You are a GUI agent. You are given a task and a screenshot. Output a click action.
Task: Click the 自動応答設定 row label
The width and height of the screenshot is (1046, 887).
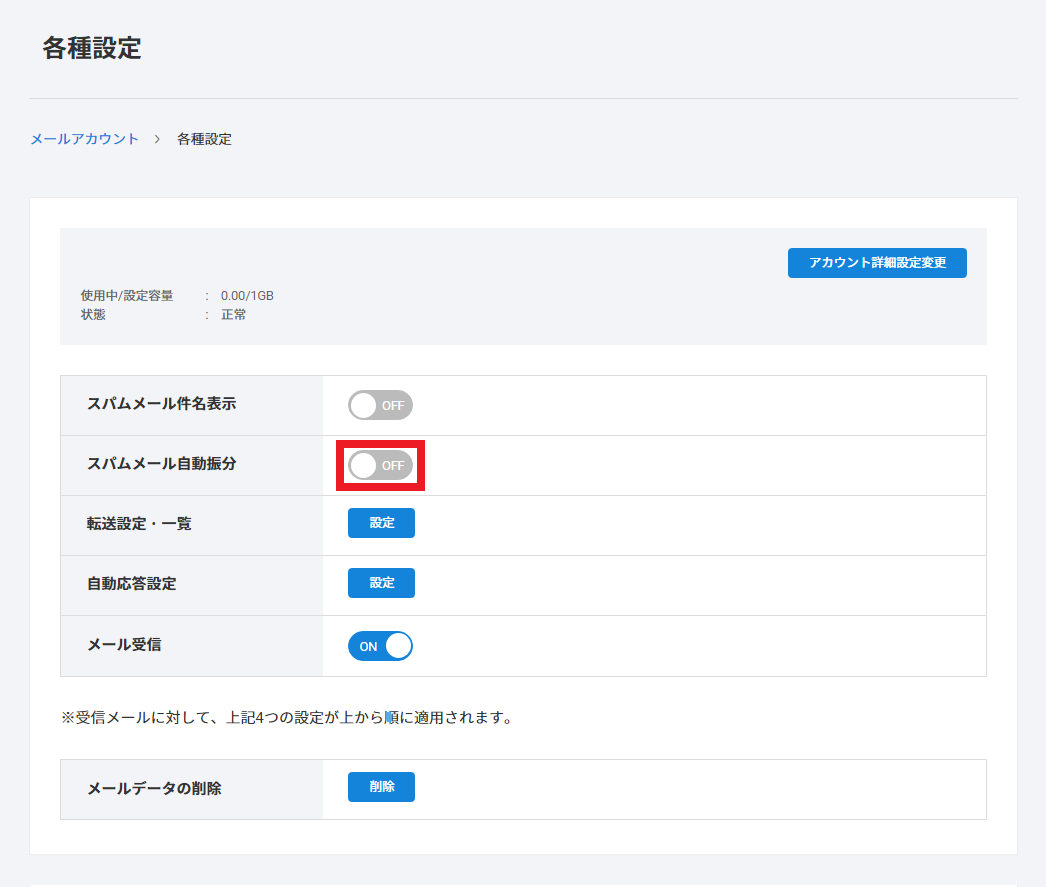click(x=132, y=583)
